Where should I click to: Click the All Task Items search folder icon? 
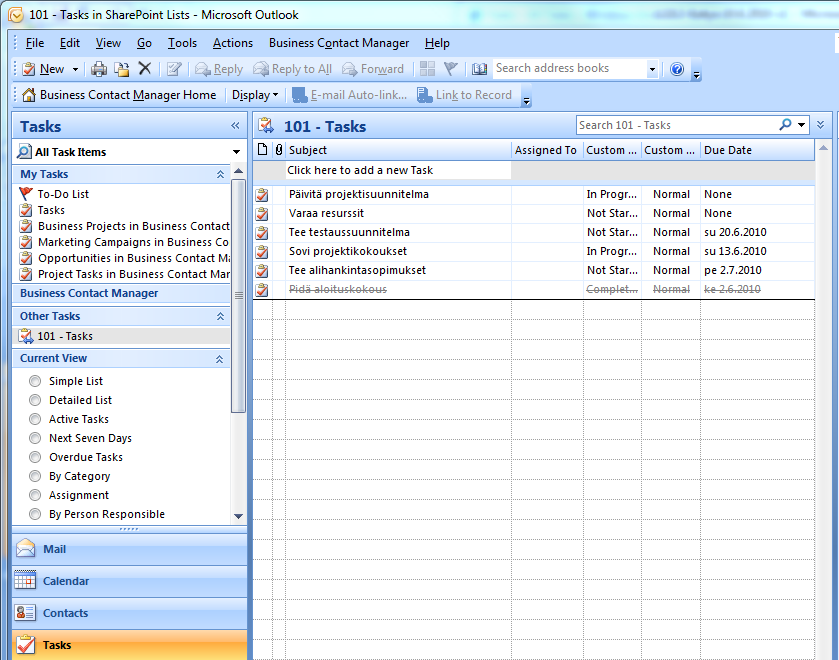(x=24, y=151)
